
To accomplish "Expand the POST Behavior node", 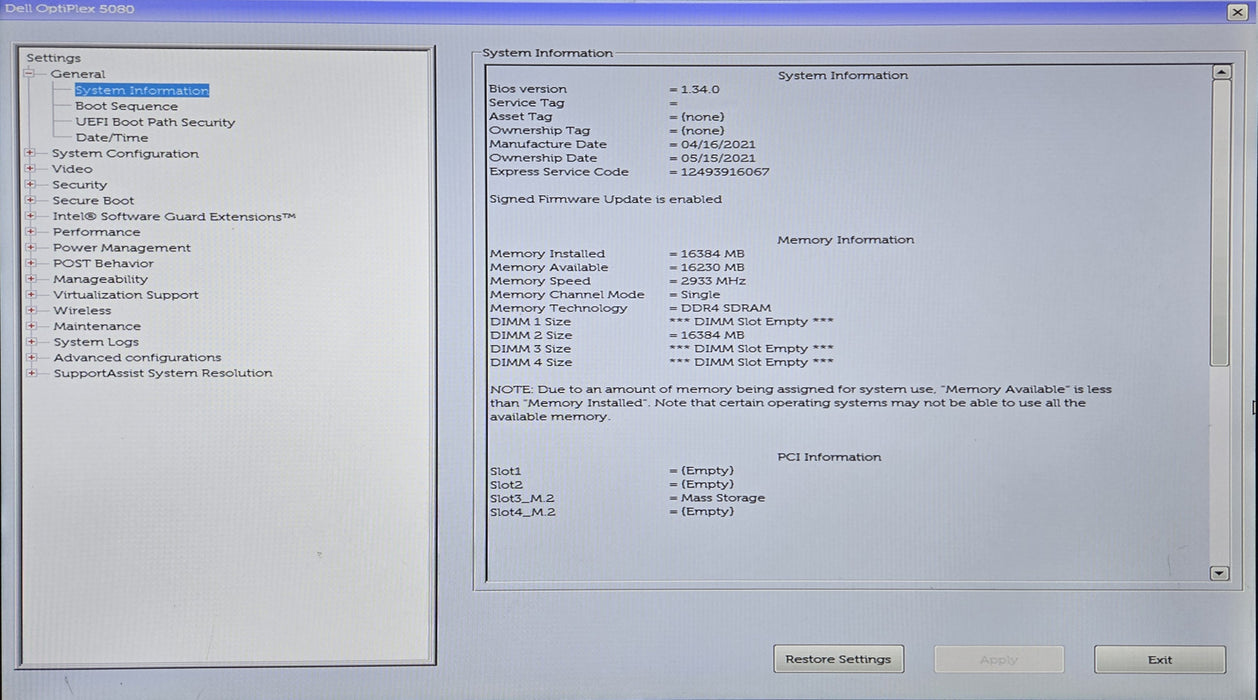I will click(30, 263).
